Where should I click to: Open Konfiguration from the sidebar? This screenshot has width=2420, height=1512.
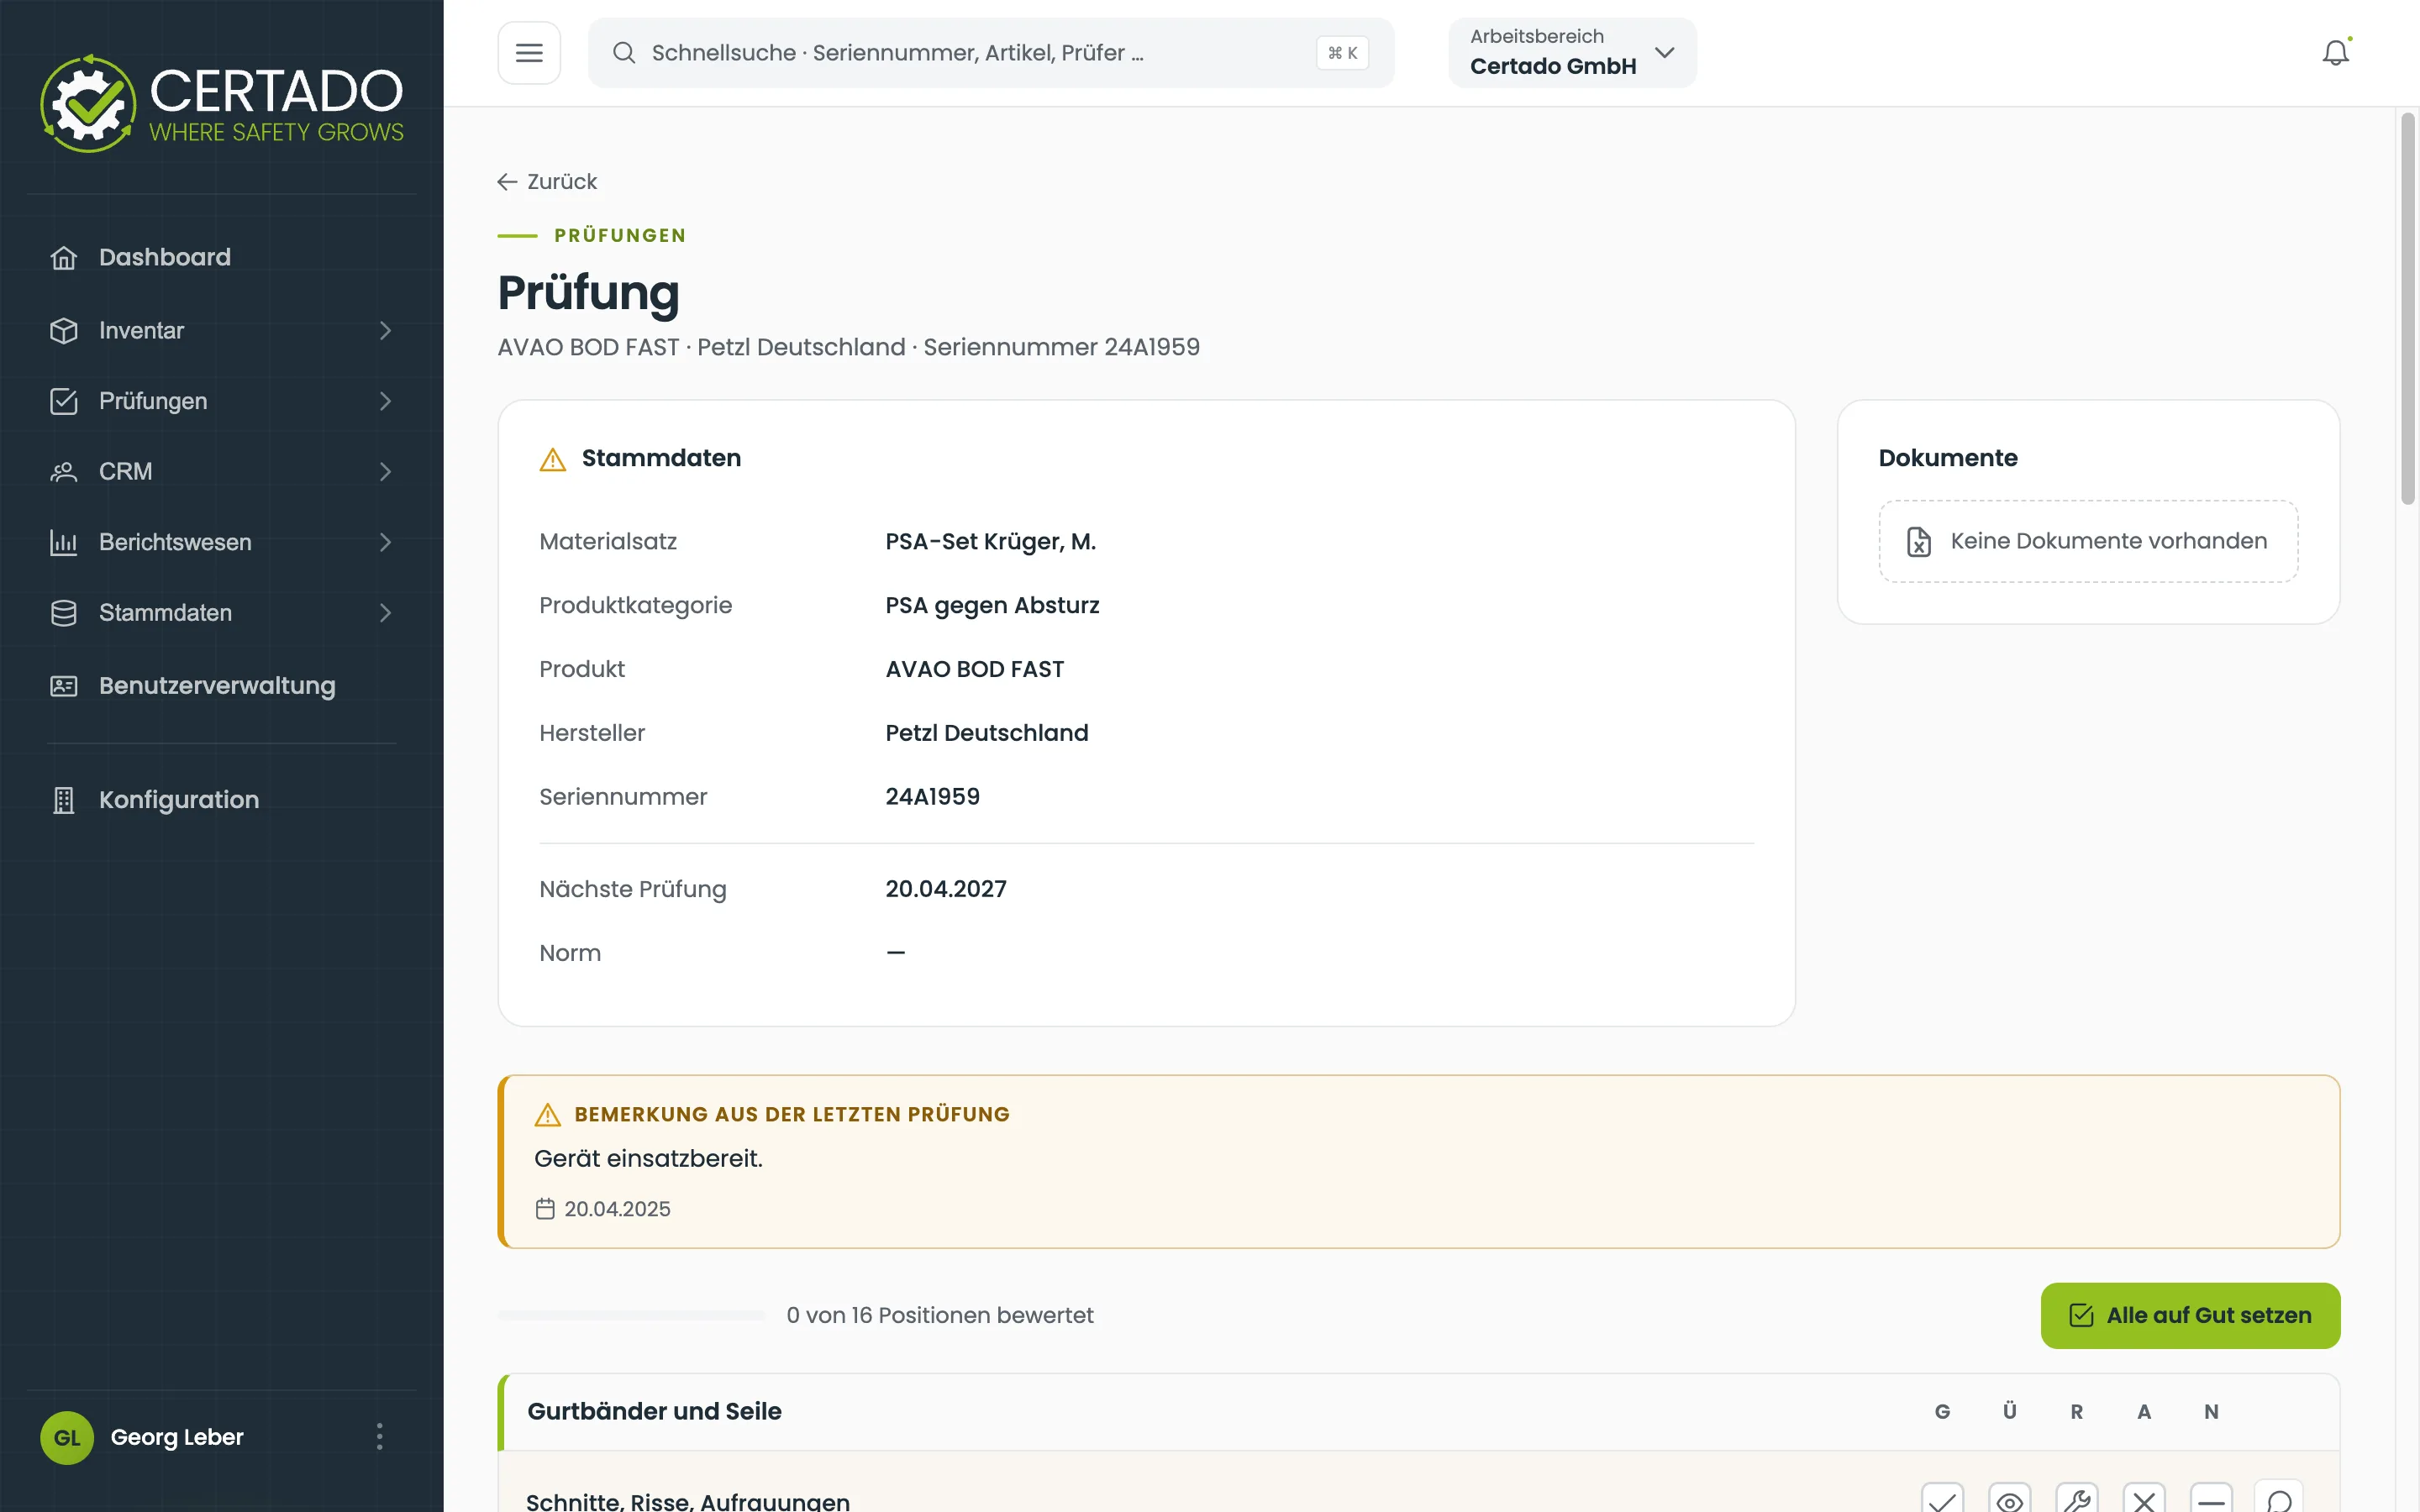click(222, 800)
